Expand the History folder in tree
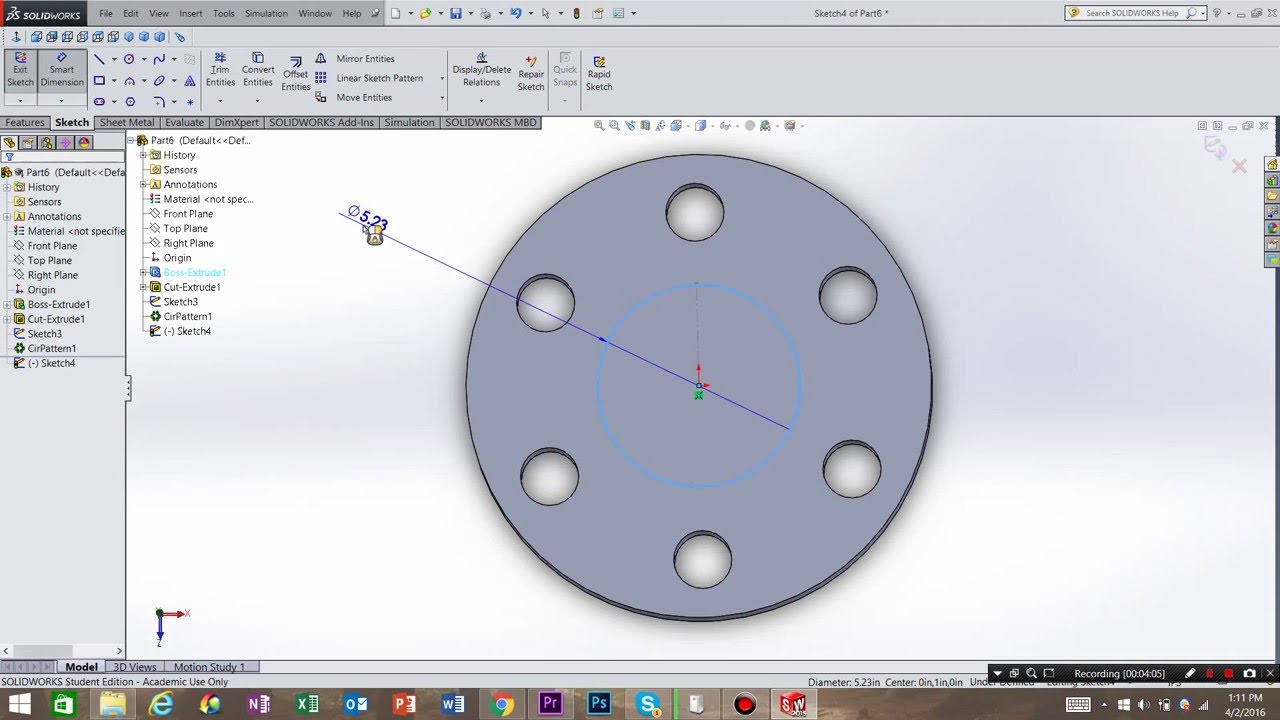1280x720 pixels. coord(7,187)
